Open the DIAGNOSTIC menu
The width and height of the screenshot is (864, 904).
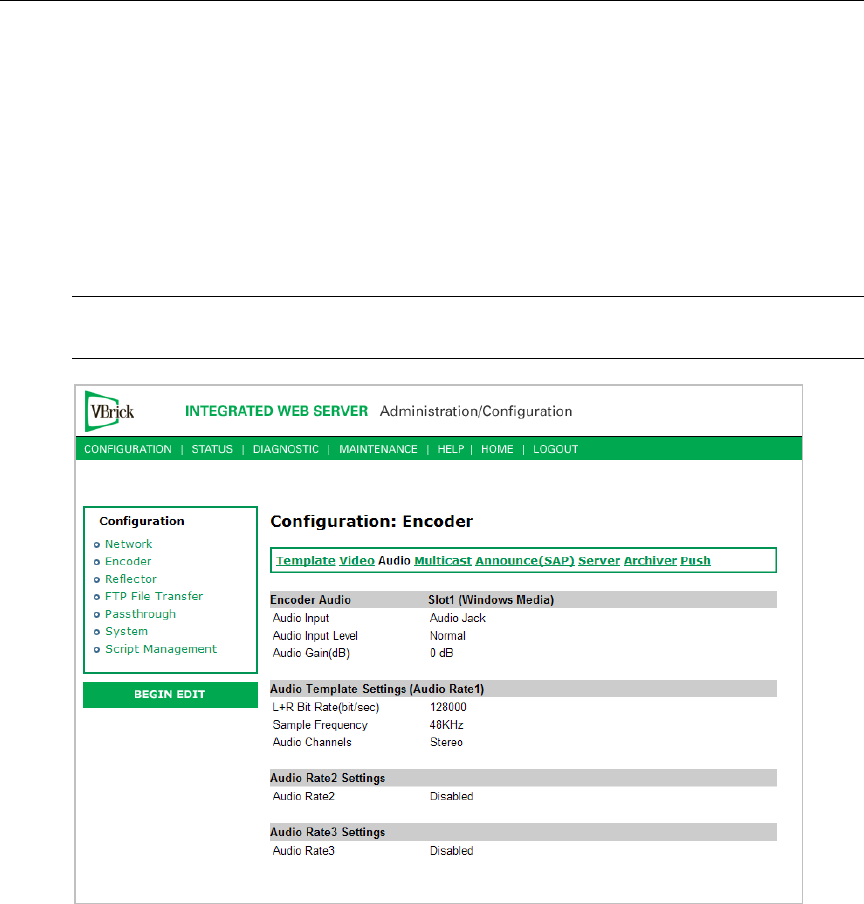coord(286,449)
